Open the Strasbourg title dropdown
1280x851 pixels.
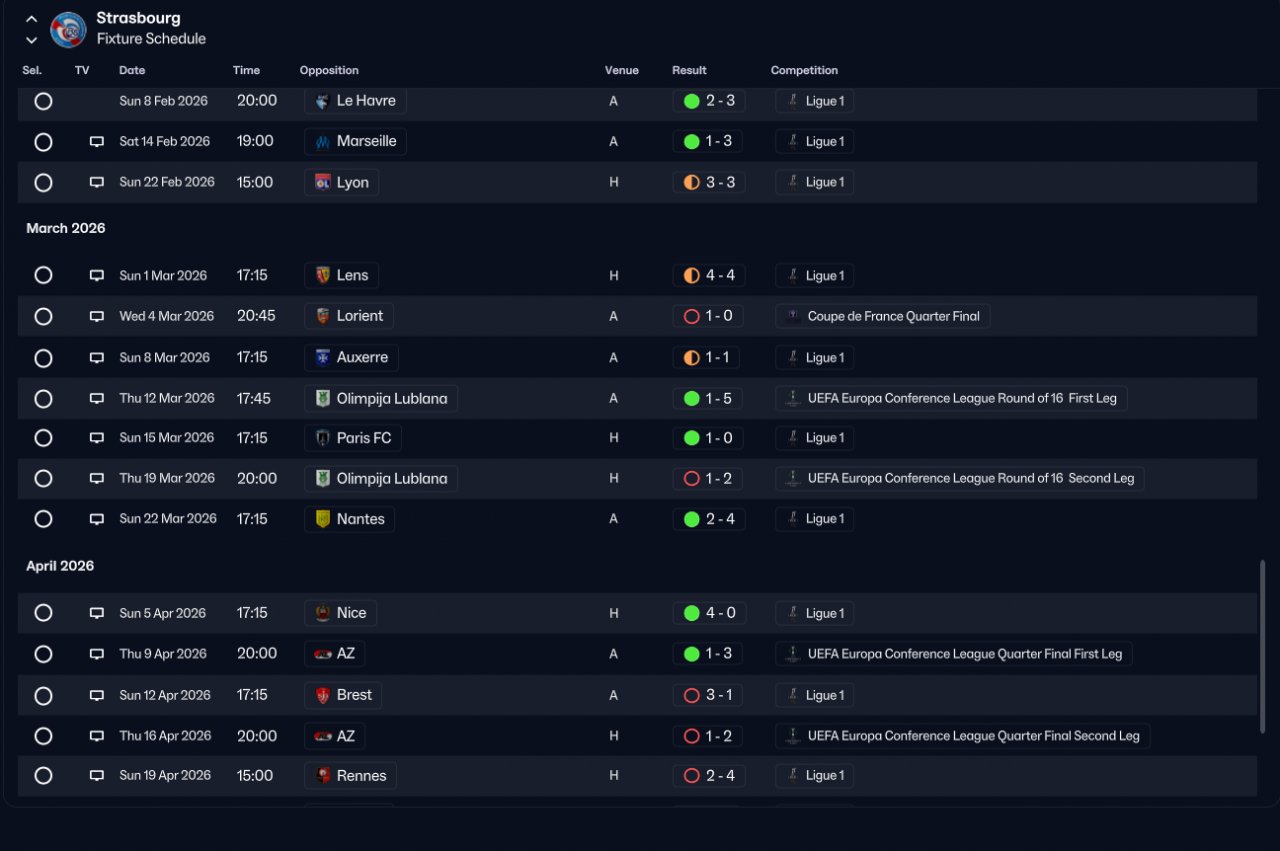(x=138, y=18)
